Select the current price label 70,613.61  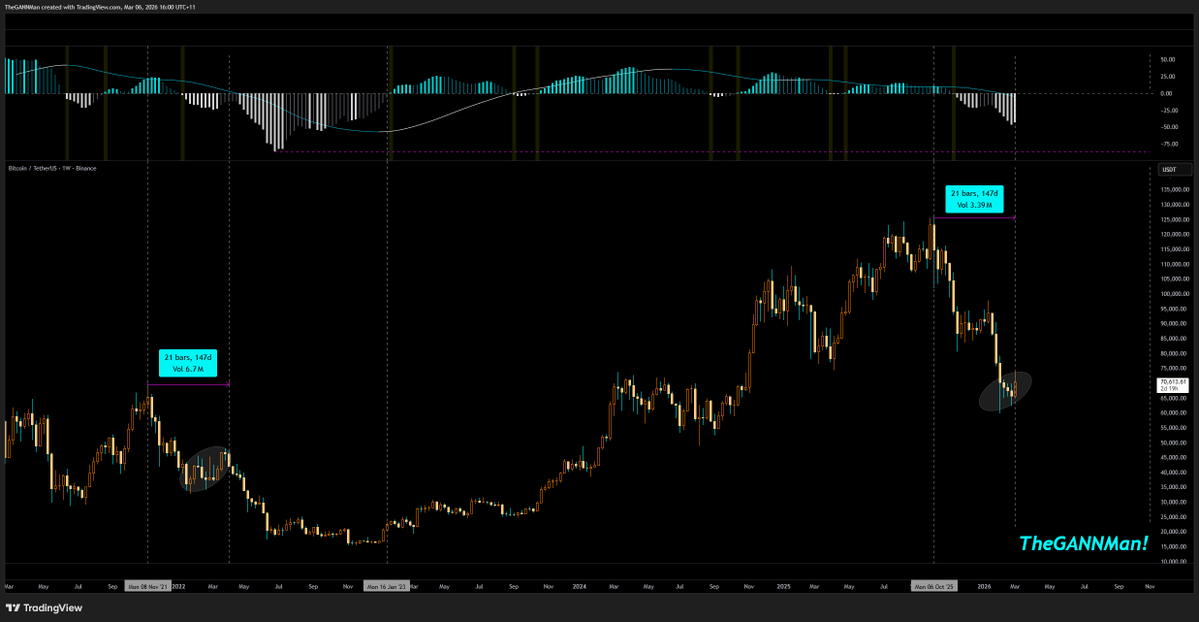pyautogui.click(x=1173, y=382)
